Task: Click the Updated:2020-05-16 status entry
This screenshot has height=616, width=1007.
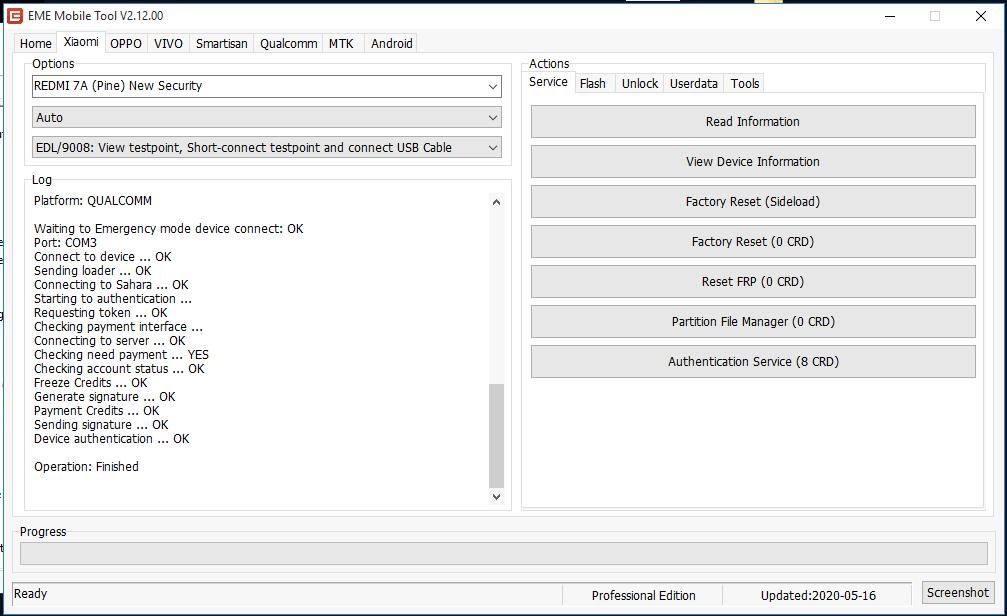Action: [x=818, y=595]
